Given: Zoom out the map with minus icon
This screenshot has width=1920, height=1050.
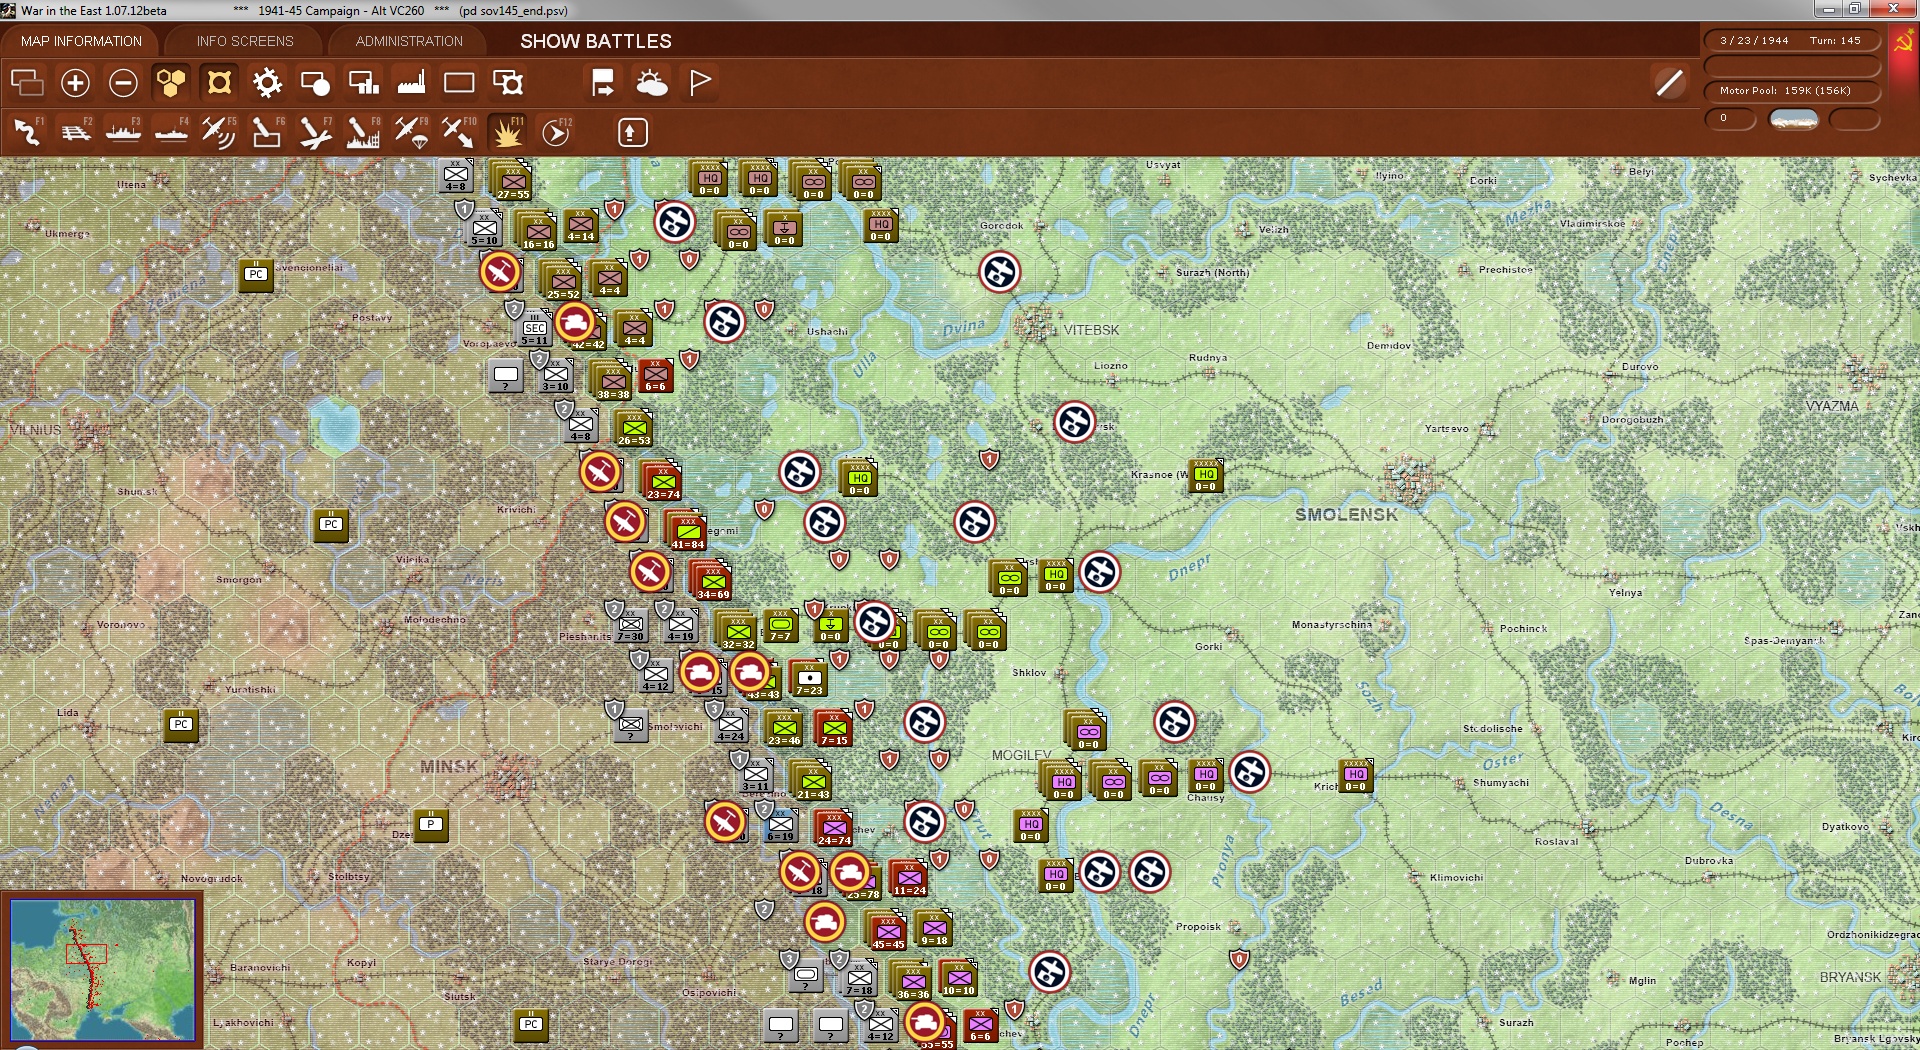Looking at the screenshot, I should point(123,82).
